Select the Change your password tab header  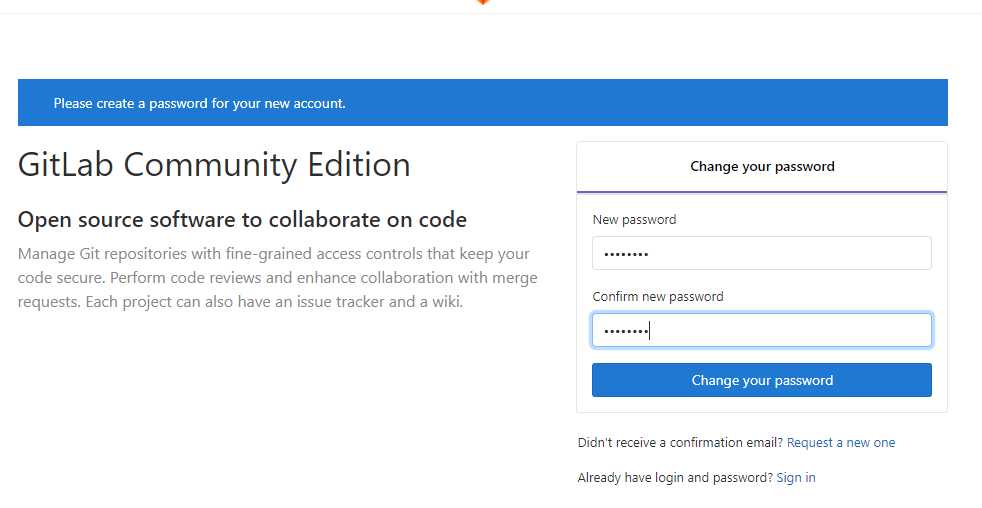(x=762, y=167)
